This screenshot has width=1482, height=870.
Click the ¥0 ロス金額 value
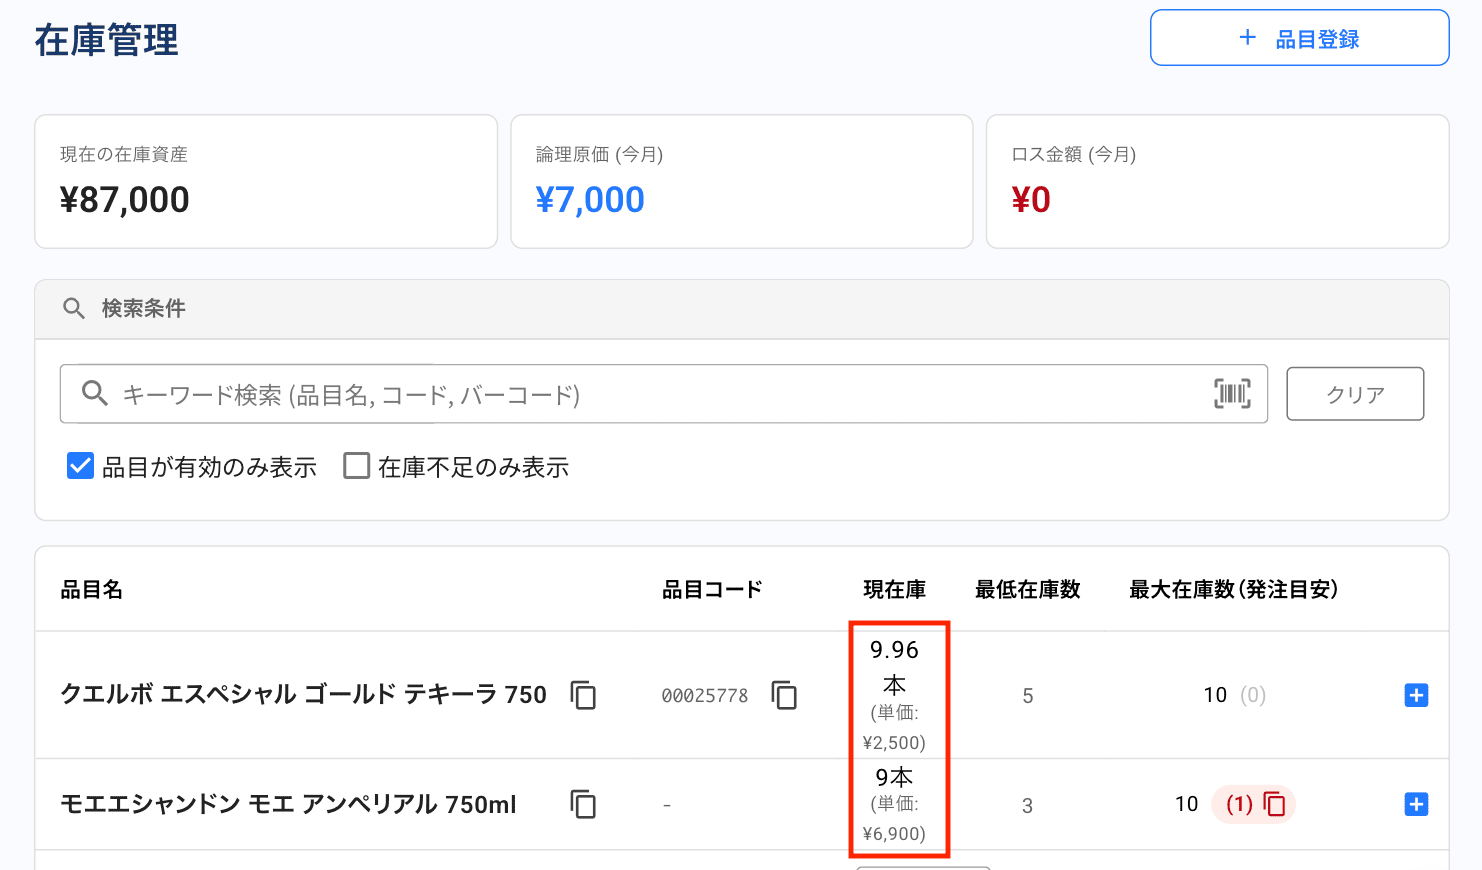1030,199
